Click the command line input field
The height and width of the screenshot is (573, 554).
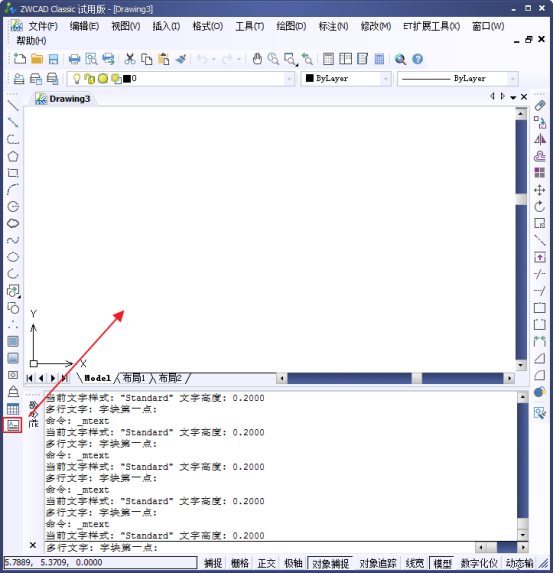(x=259, y=547)
